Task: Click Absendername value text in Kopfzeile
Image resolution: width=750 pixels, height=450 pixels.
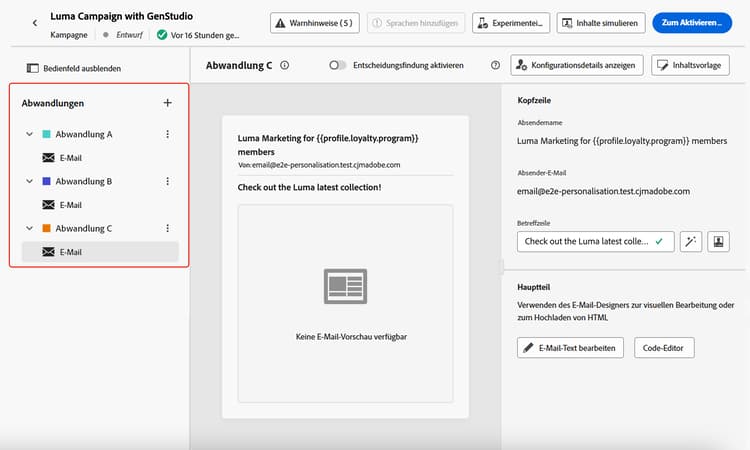Action: (622, 141)
